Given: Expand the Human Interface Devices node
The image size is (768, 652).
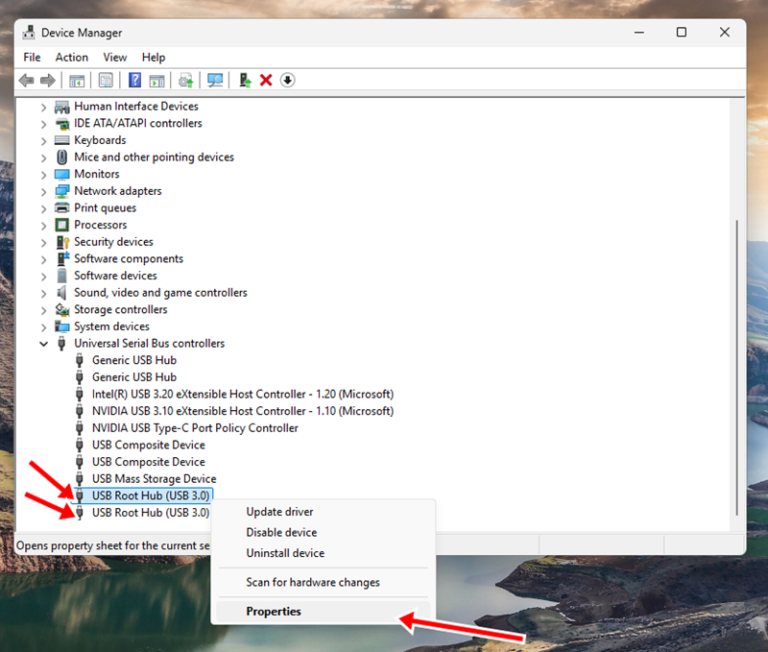Looking at the screenshot, I should click(x=44, y=107).
